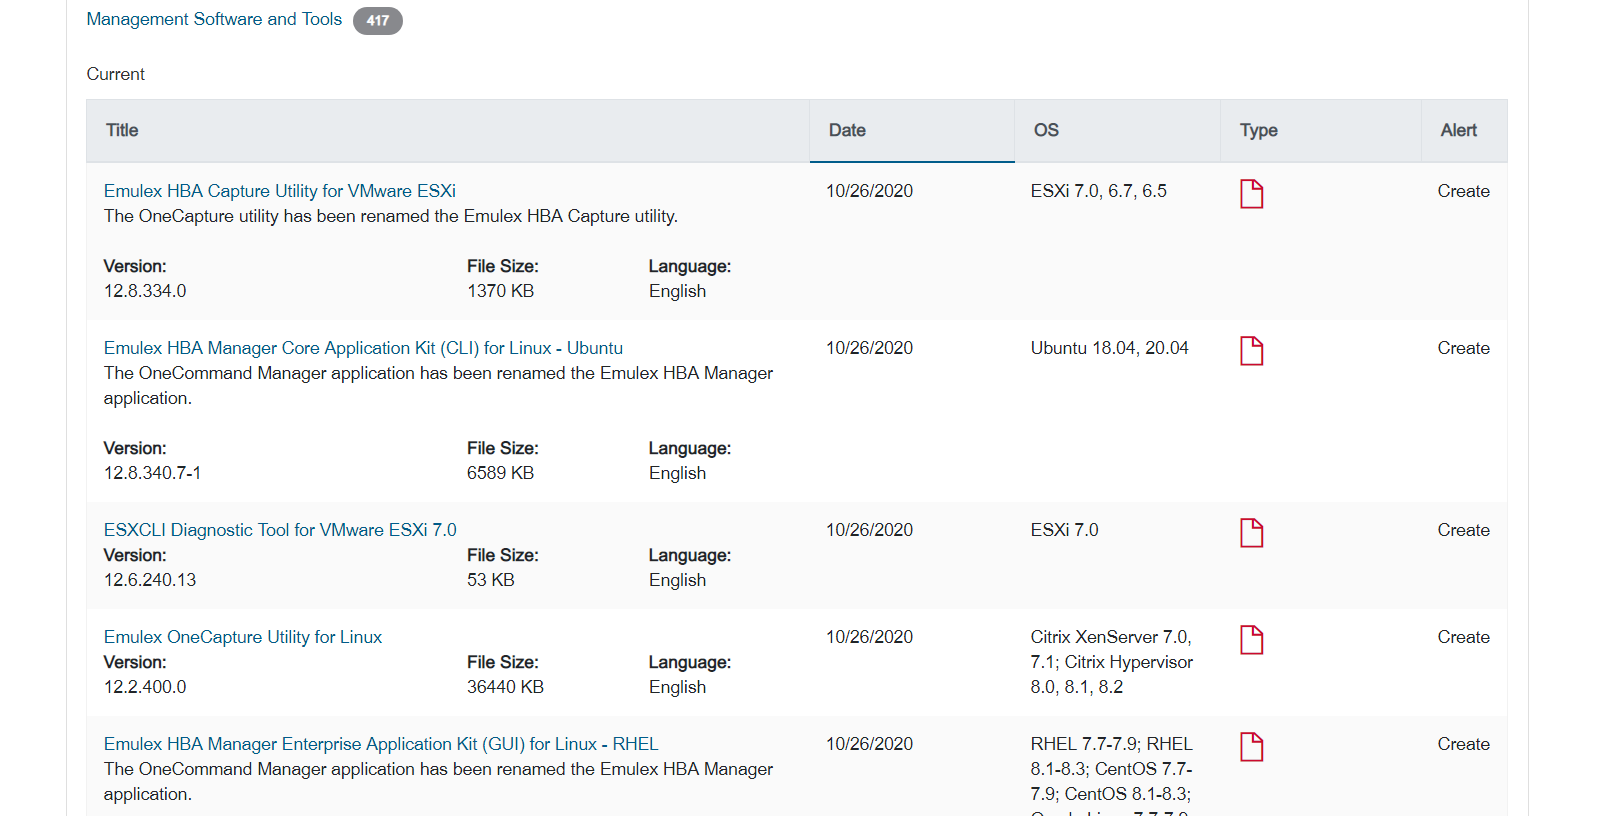Click OS cell ESXi 7.0, 6.7, 6.5

pos(1098,191)
